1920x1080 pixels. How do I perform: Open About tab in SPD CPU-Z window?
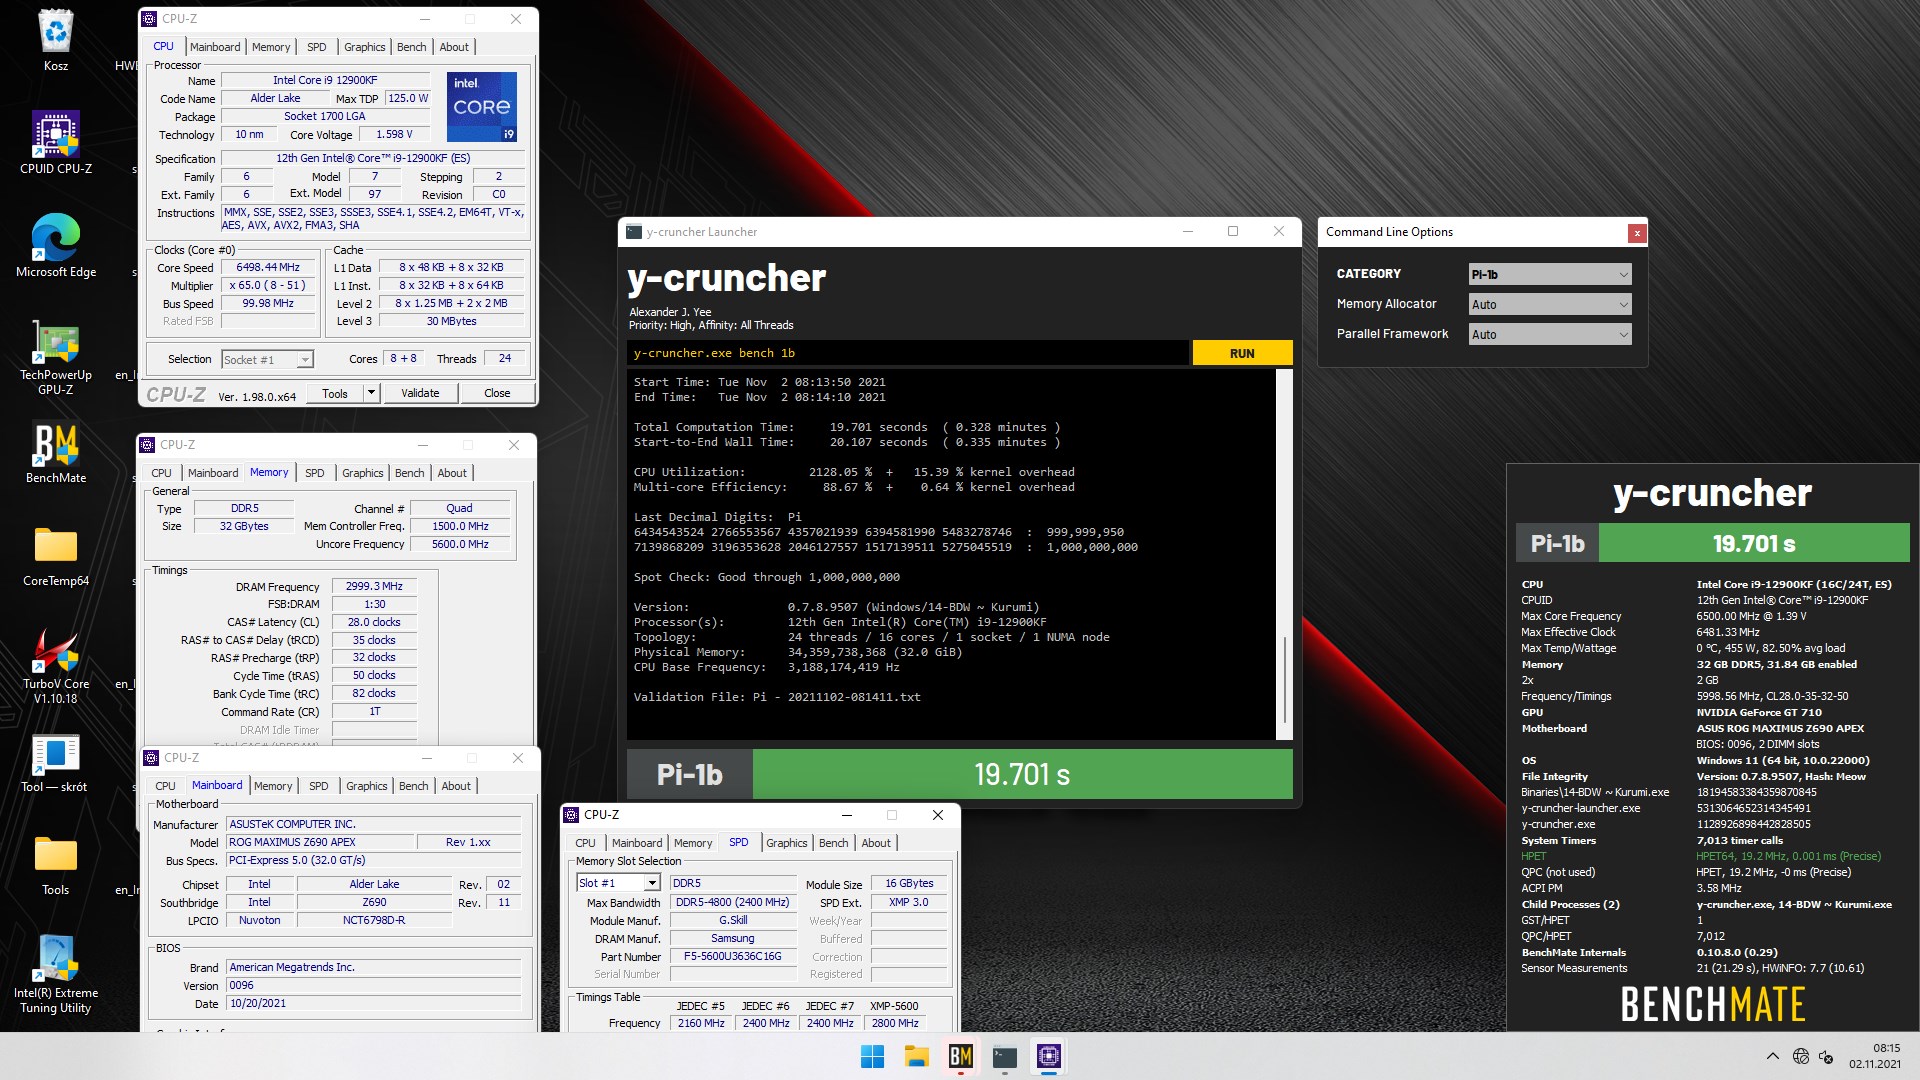[876, 843]
